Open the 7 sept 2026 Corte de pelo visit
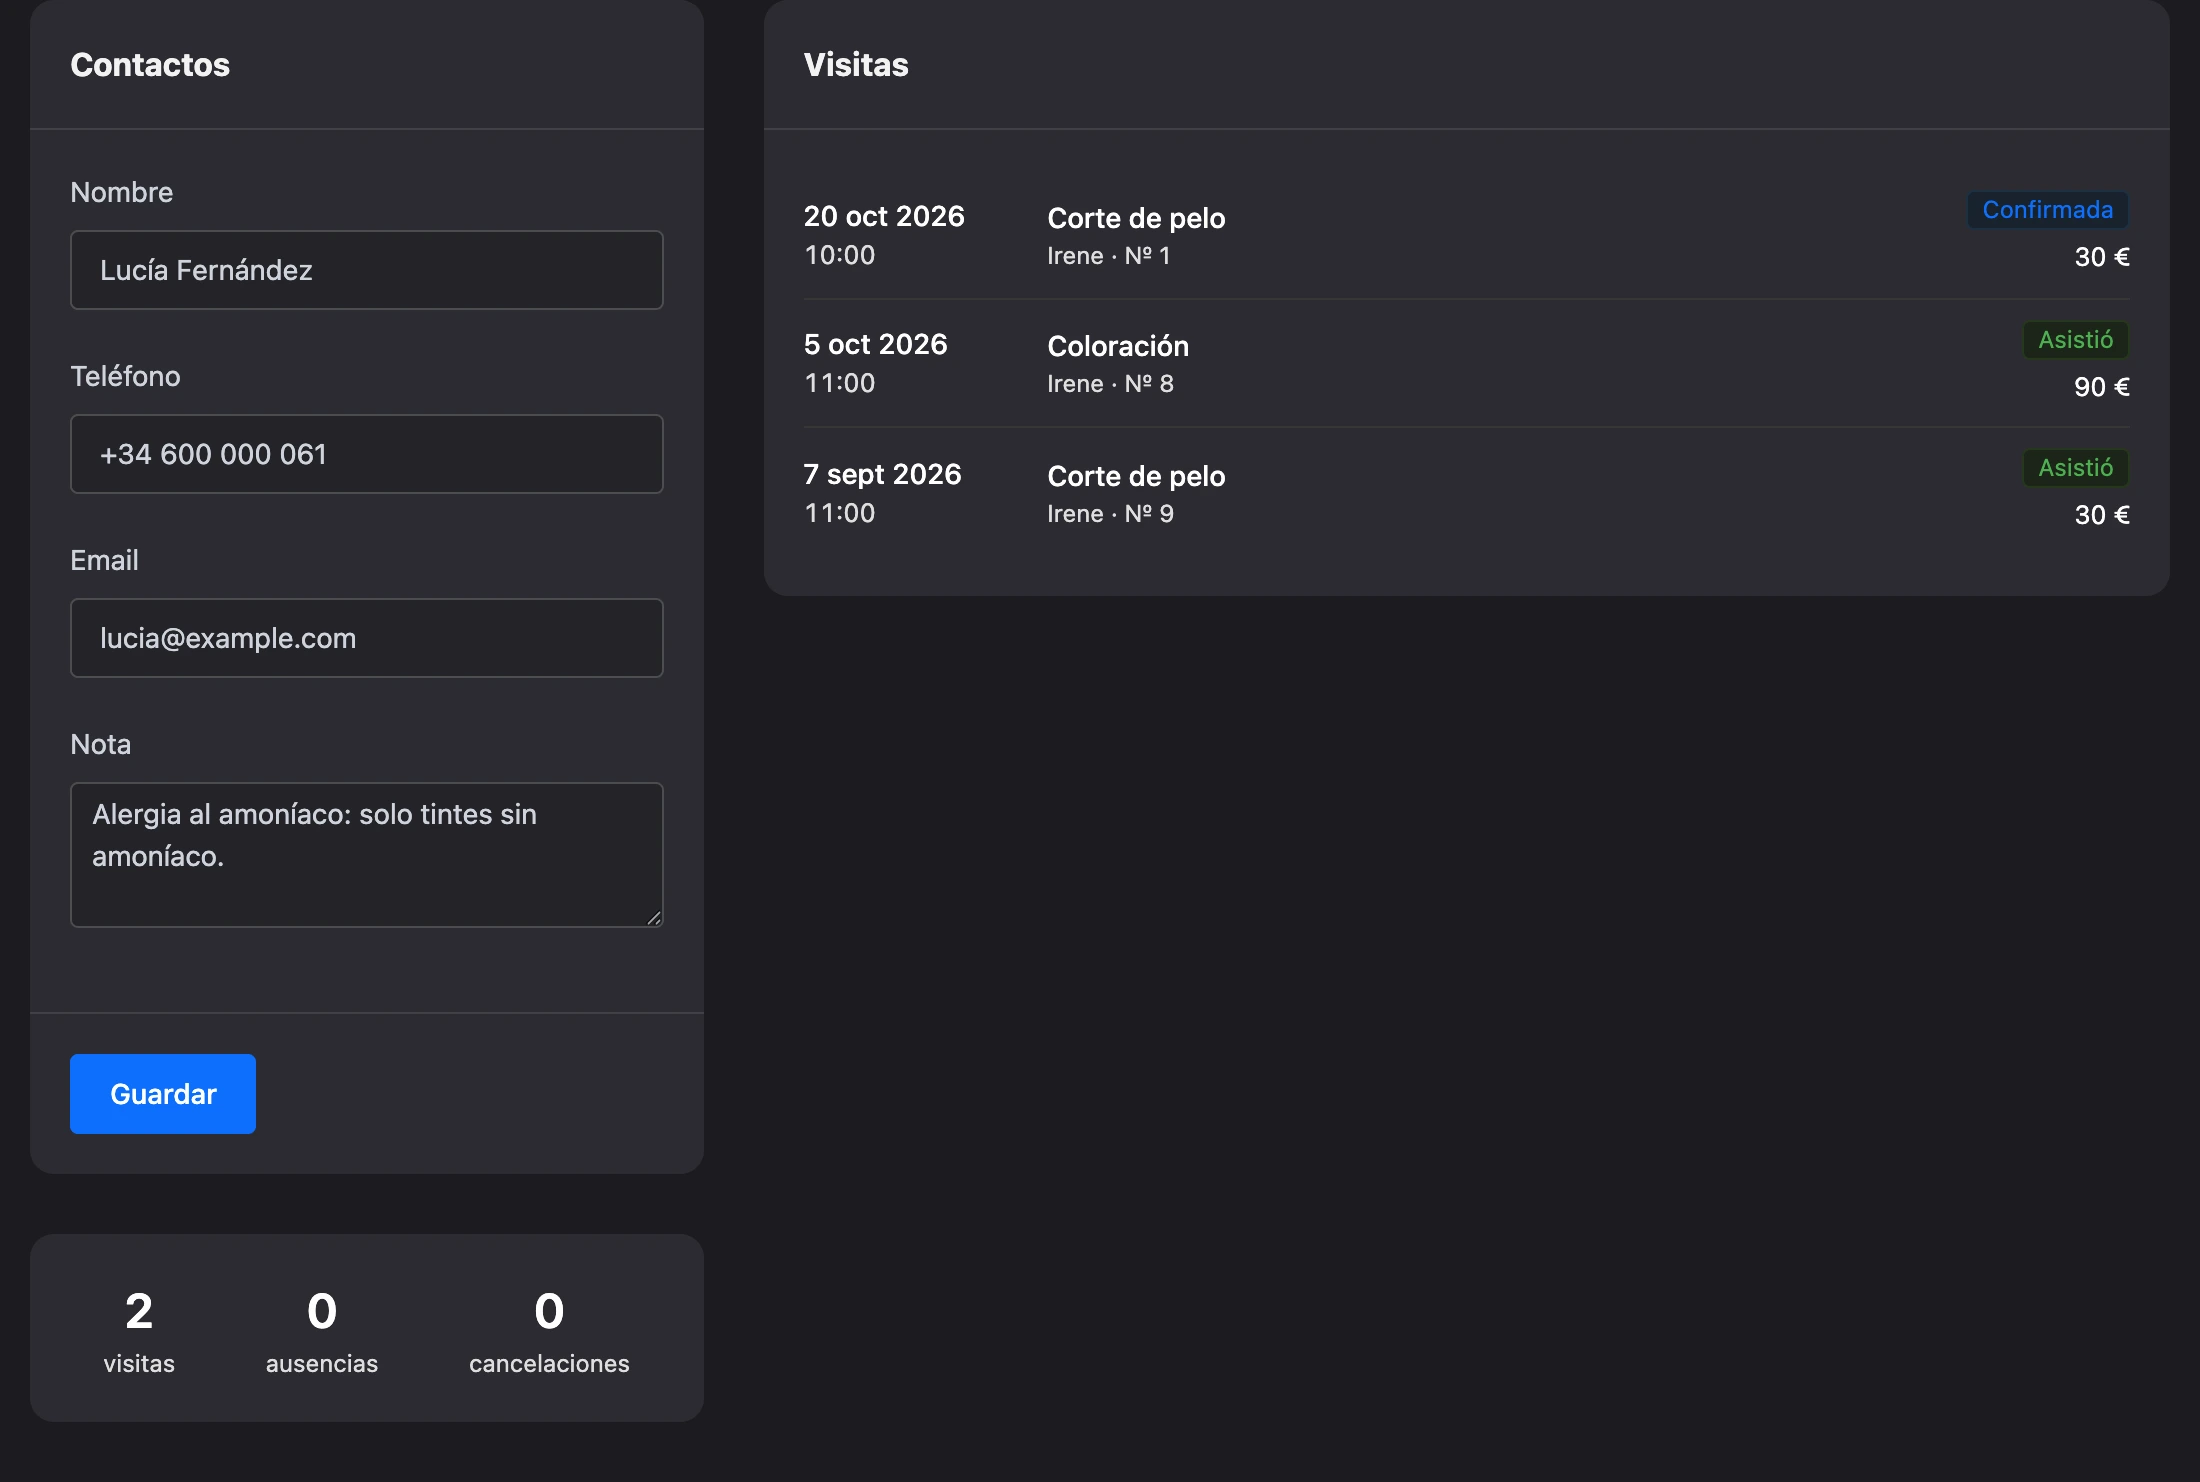This screenshot has width=2200, height=1482. (x=1467, y=493)
